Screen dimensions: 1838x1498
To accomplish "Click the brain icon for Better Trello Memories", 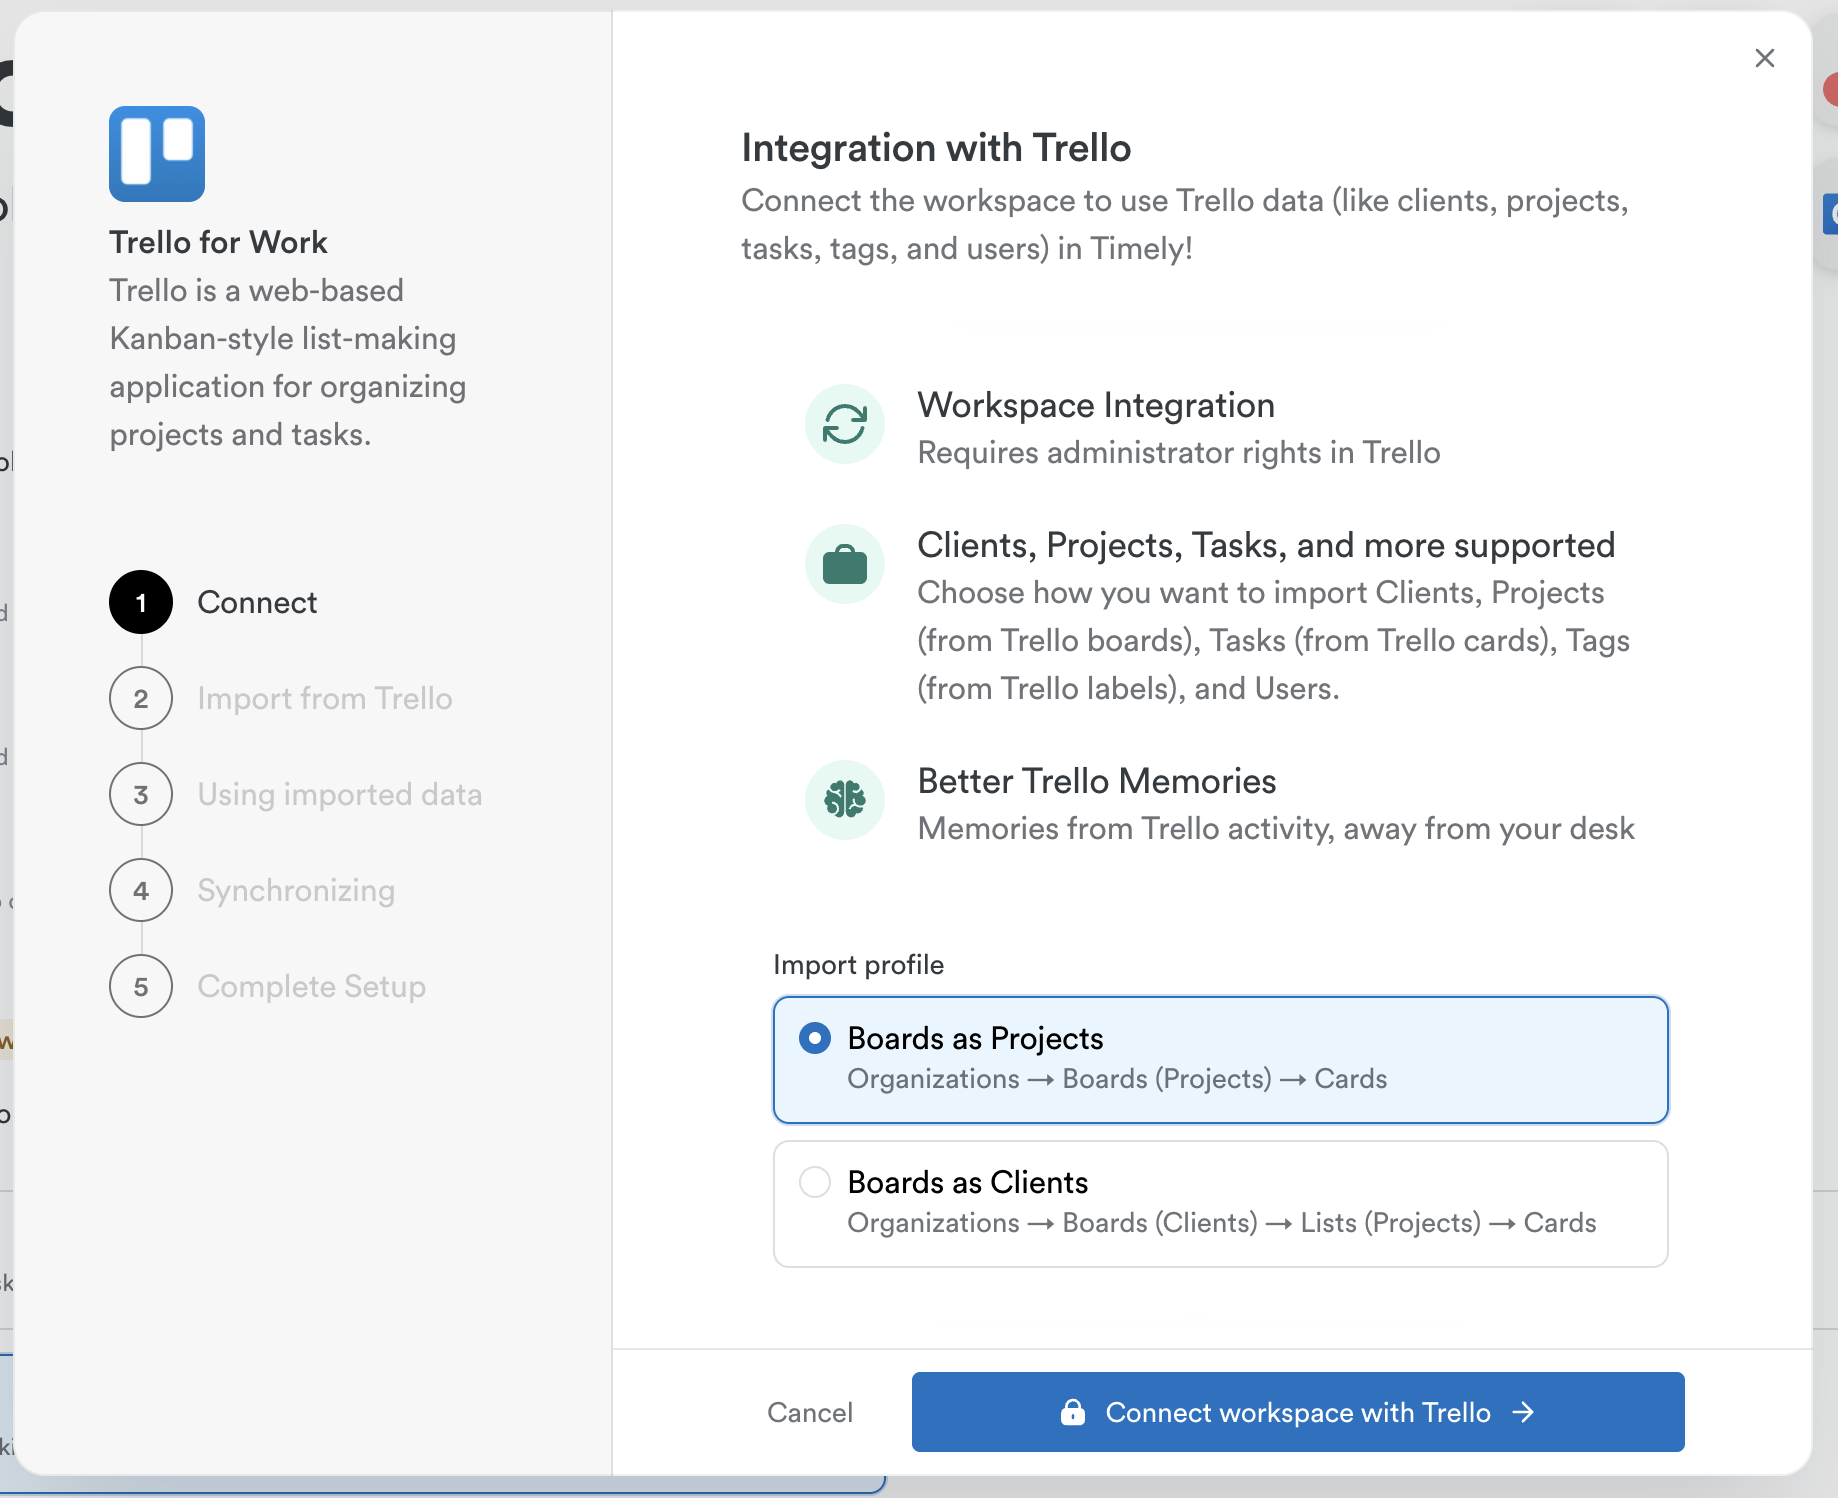I will [844, 799].
